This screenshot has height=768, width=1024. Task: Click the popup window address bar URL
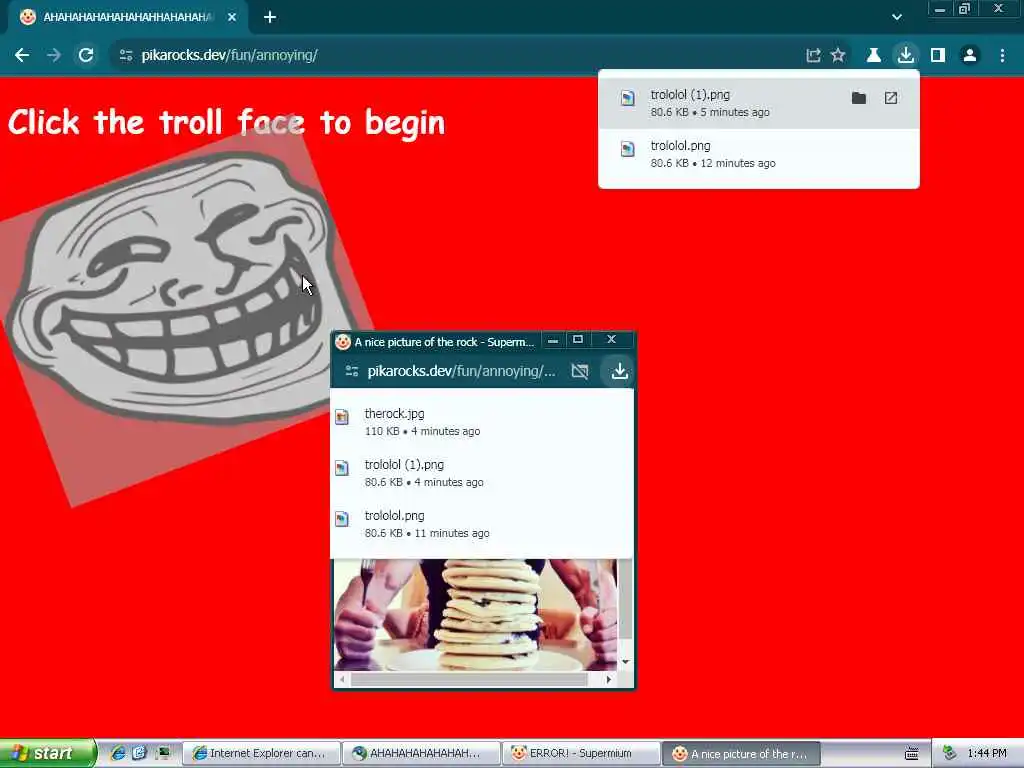(x=461, y=372)
